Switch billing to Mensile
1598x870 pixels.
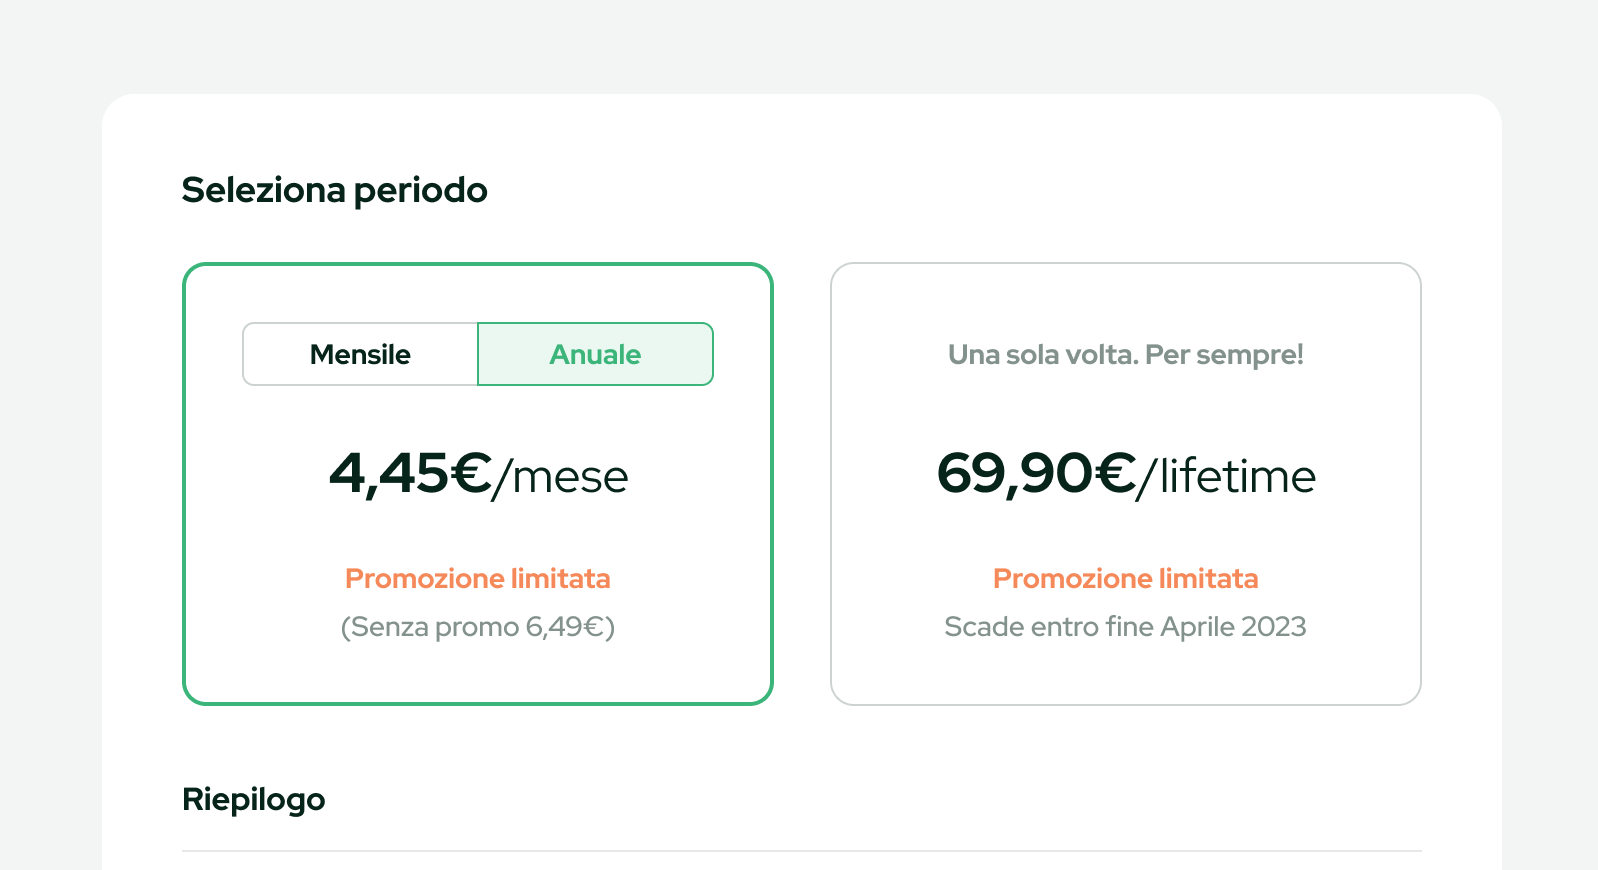(x=360, y=354)
